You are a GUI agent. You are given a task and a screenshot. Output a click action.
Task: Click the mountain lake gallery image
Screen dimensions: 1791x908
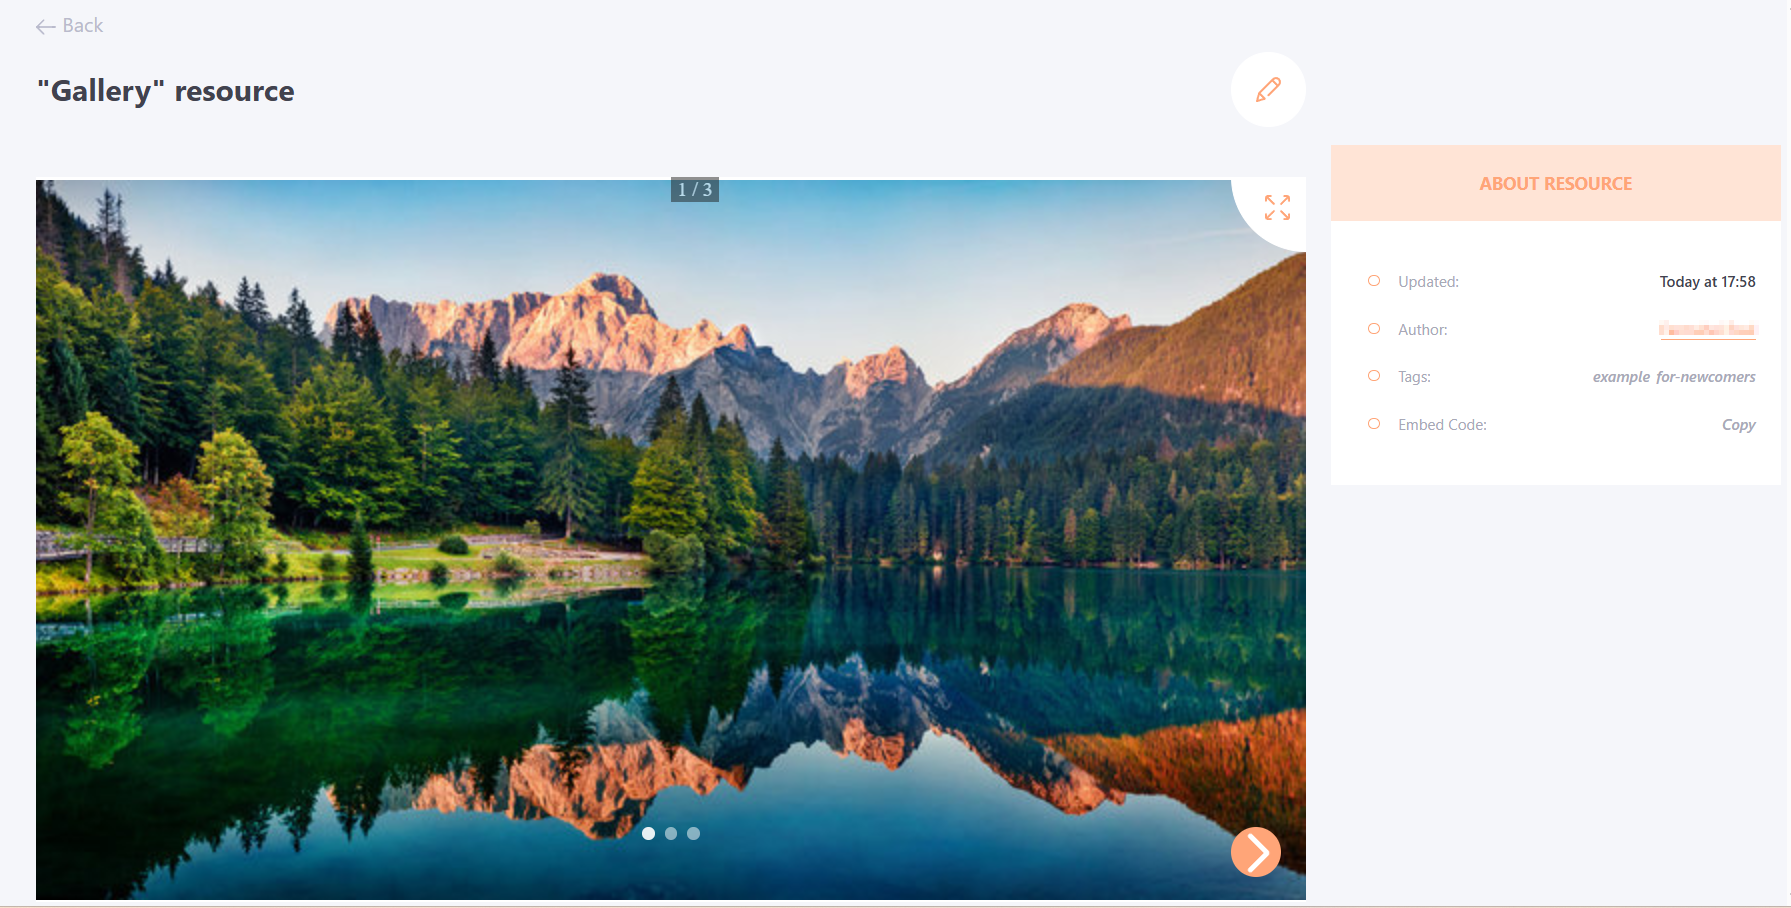tap(671, 540)
